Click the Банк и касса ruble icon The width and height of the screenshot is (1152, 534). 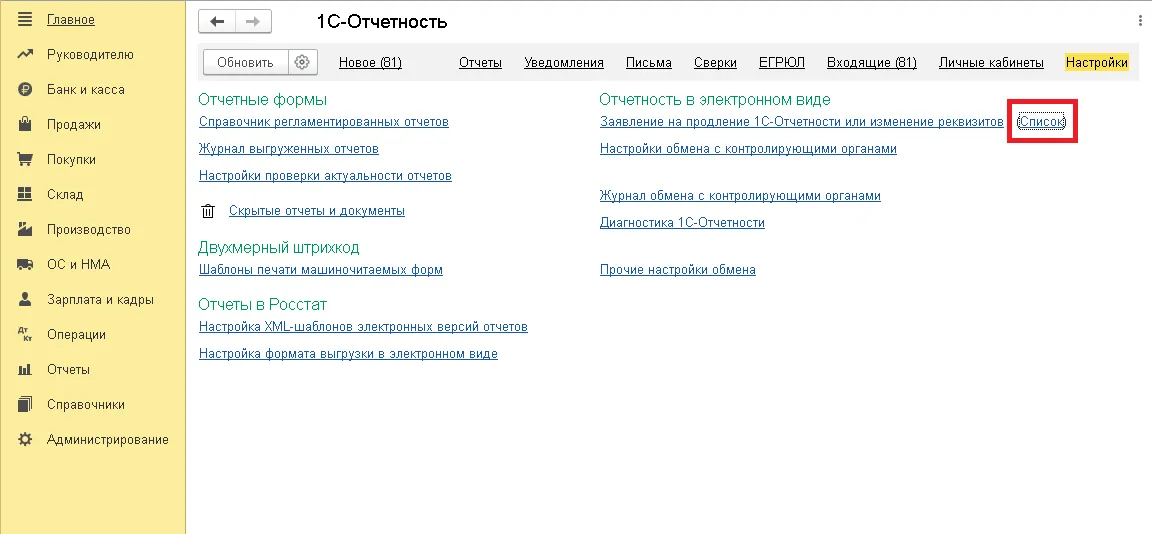pos(25,90)
